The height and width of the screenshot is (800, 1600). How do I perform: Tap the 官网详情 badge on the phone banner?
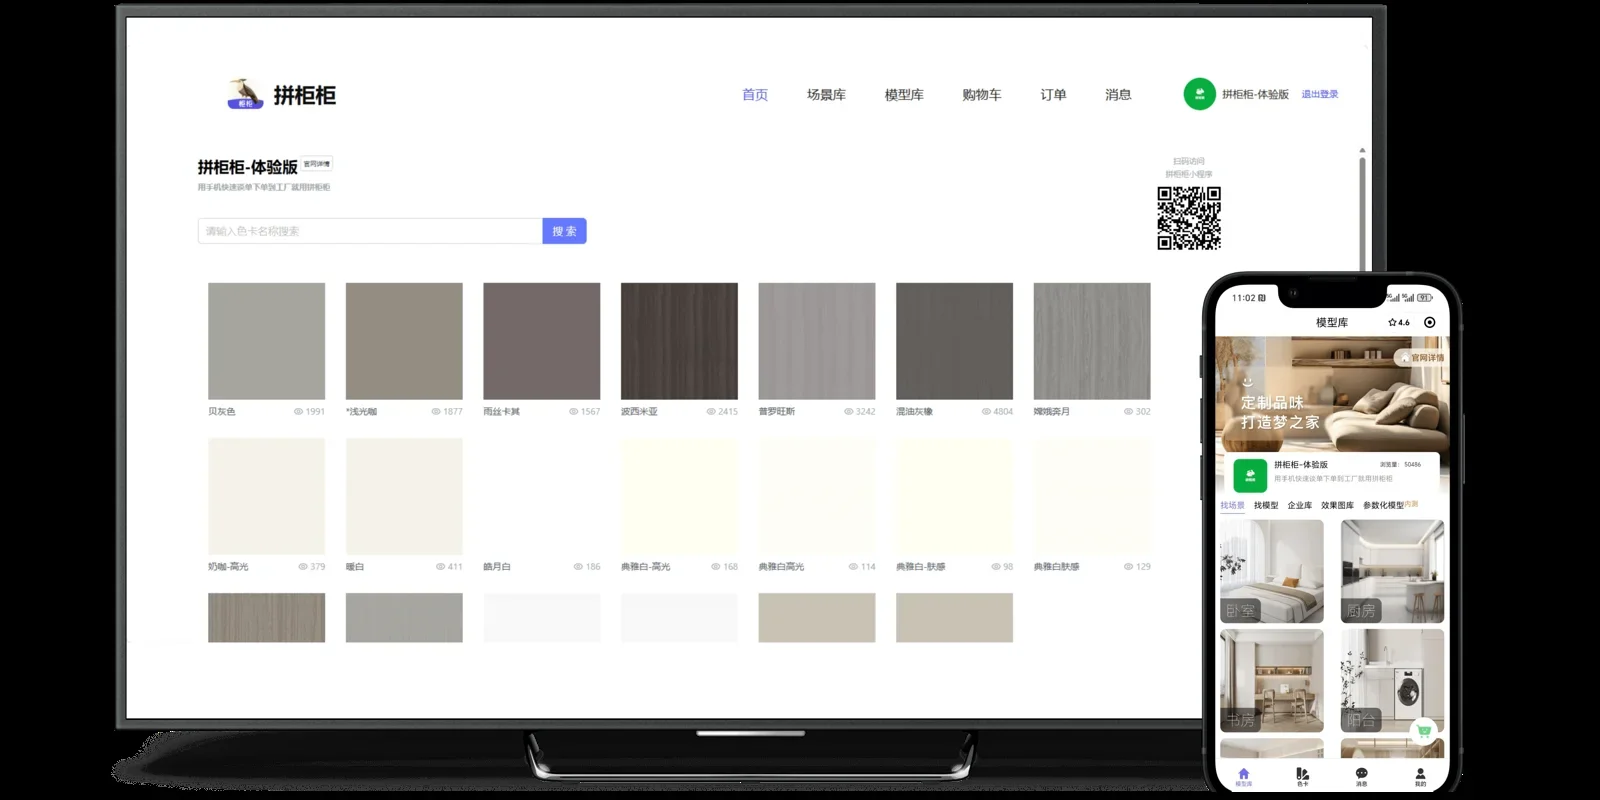point(1422,357)
